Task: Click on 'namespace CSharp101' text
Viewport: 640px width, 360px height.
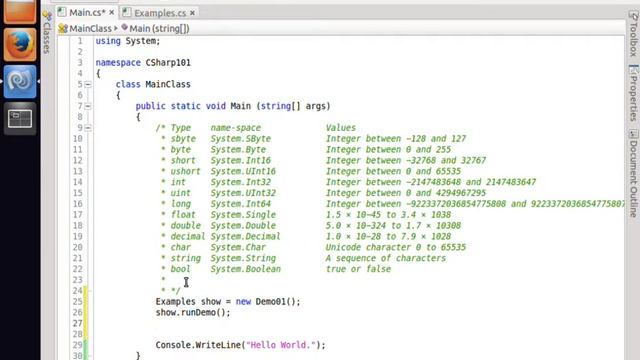Action: click(x=143, y=62)
